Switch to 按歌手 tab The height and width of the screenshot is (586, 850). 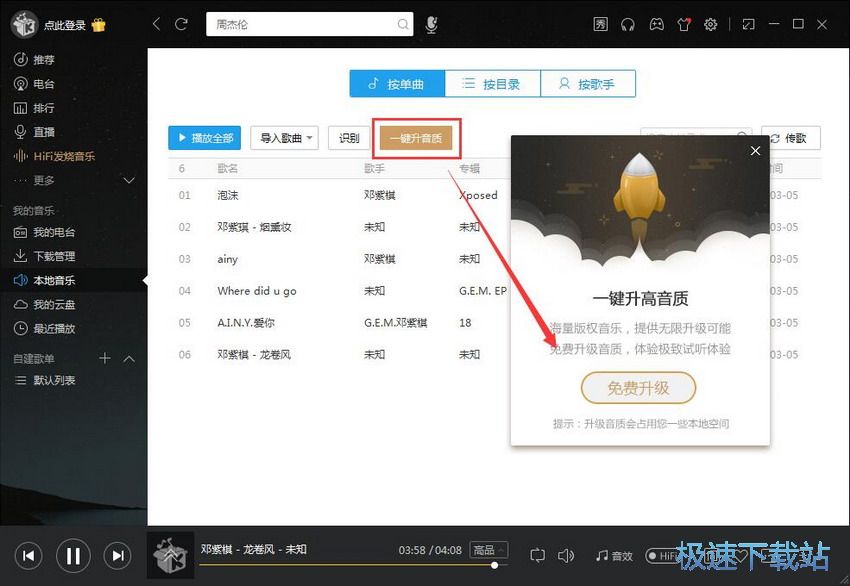pos(588,84)
